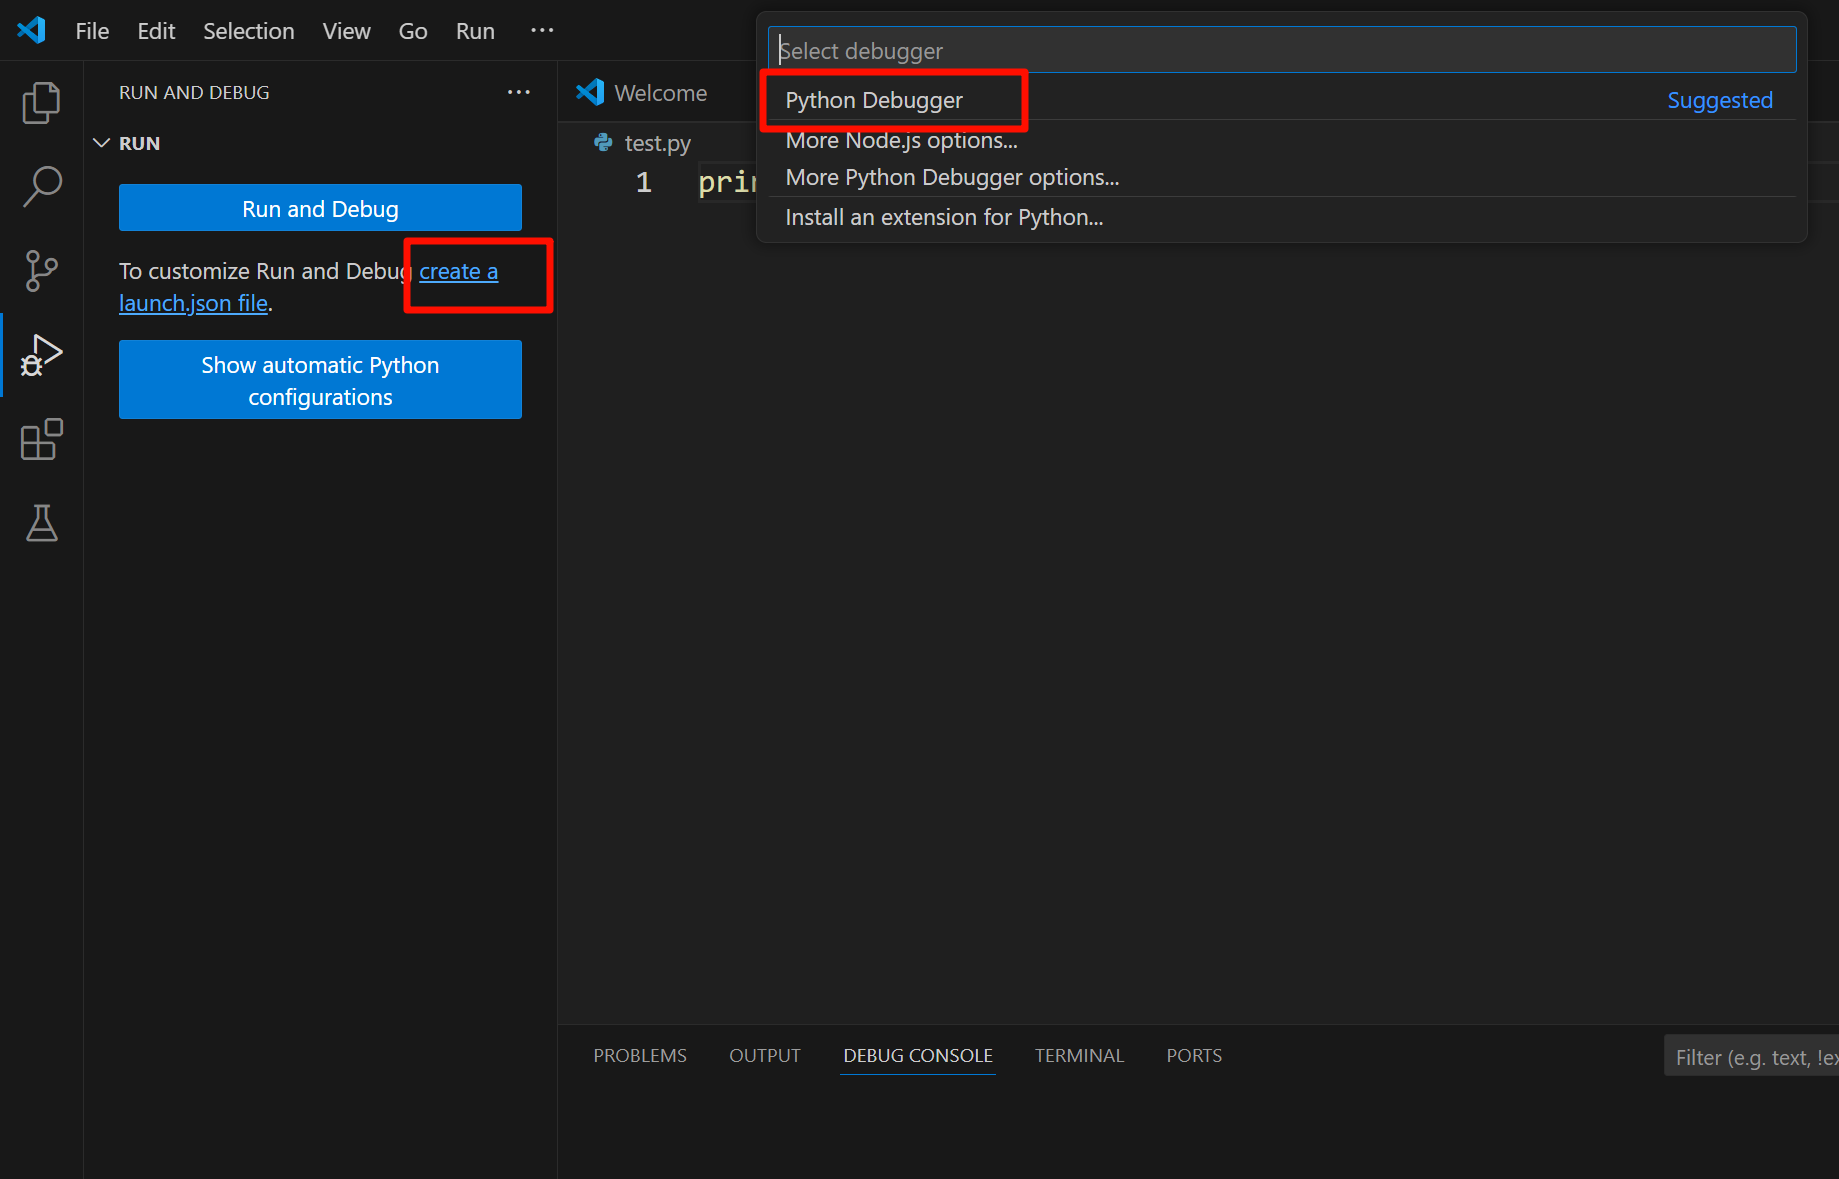Switch to the PORTS panel tab
The image size is (1839, 1179).
tap(1194, 1056)
